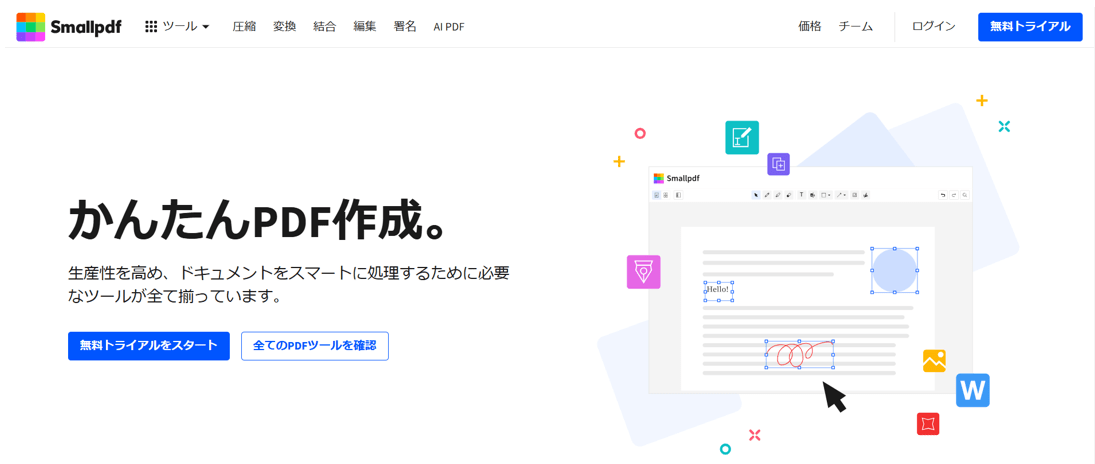Open the 署名 menu item
Viewport: 1095px width, 464px height.
[x=405, y=27]
